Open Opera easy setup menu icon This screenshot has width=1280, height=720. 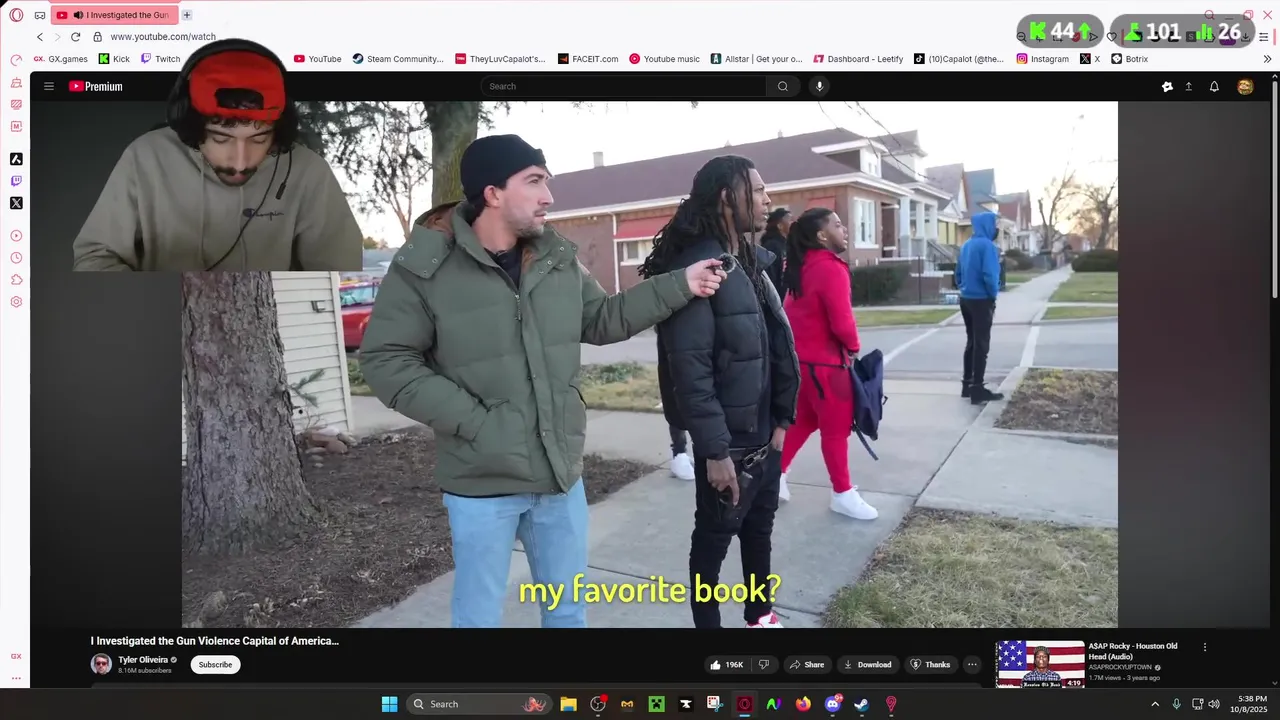click(x=1264, y=37)
